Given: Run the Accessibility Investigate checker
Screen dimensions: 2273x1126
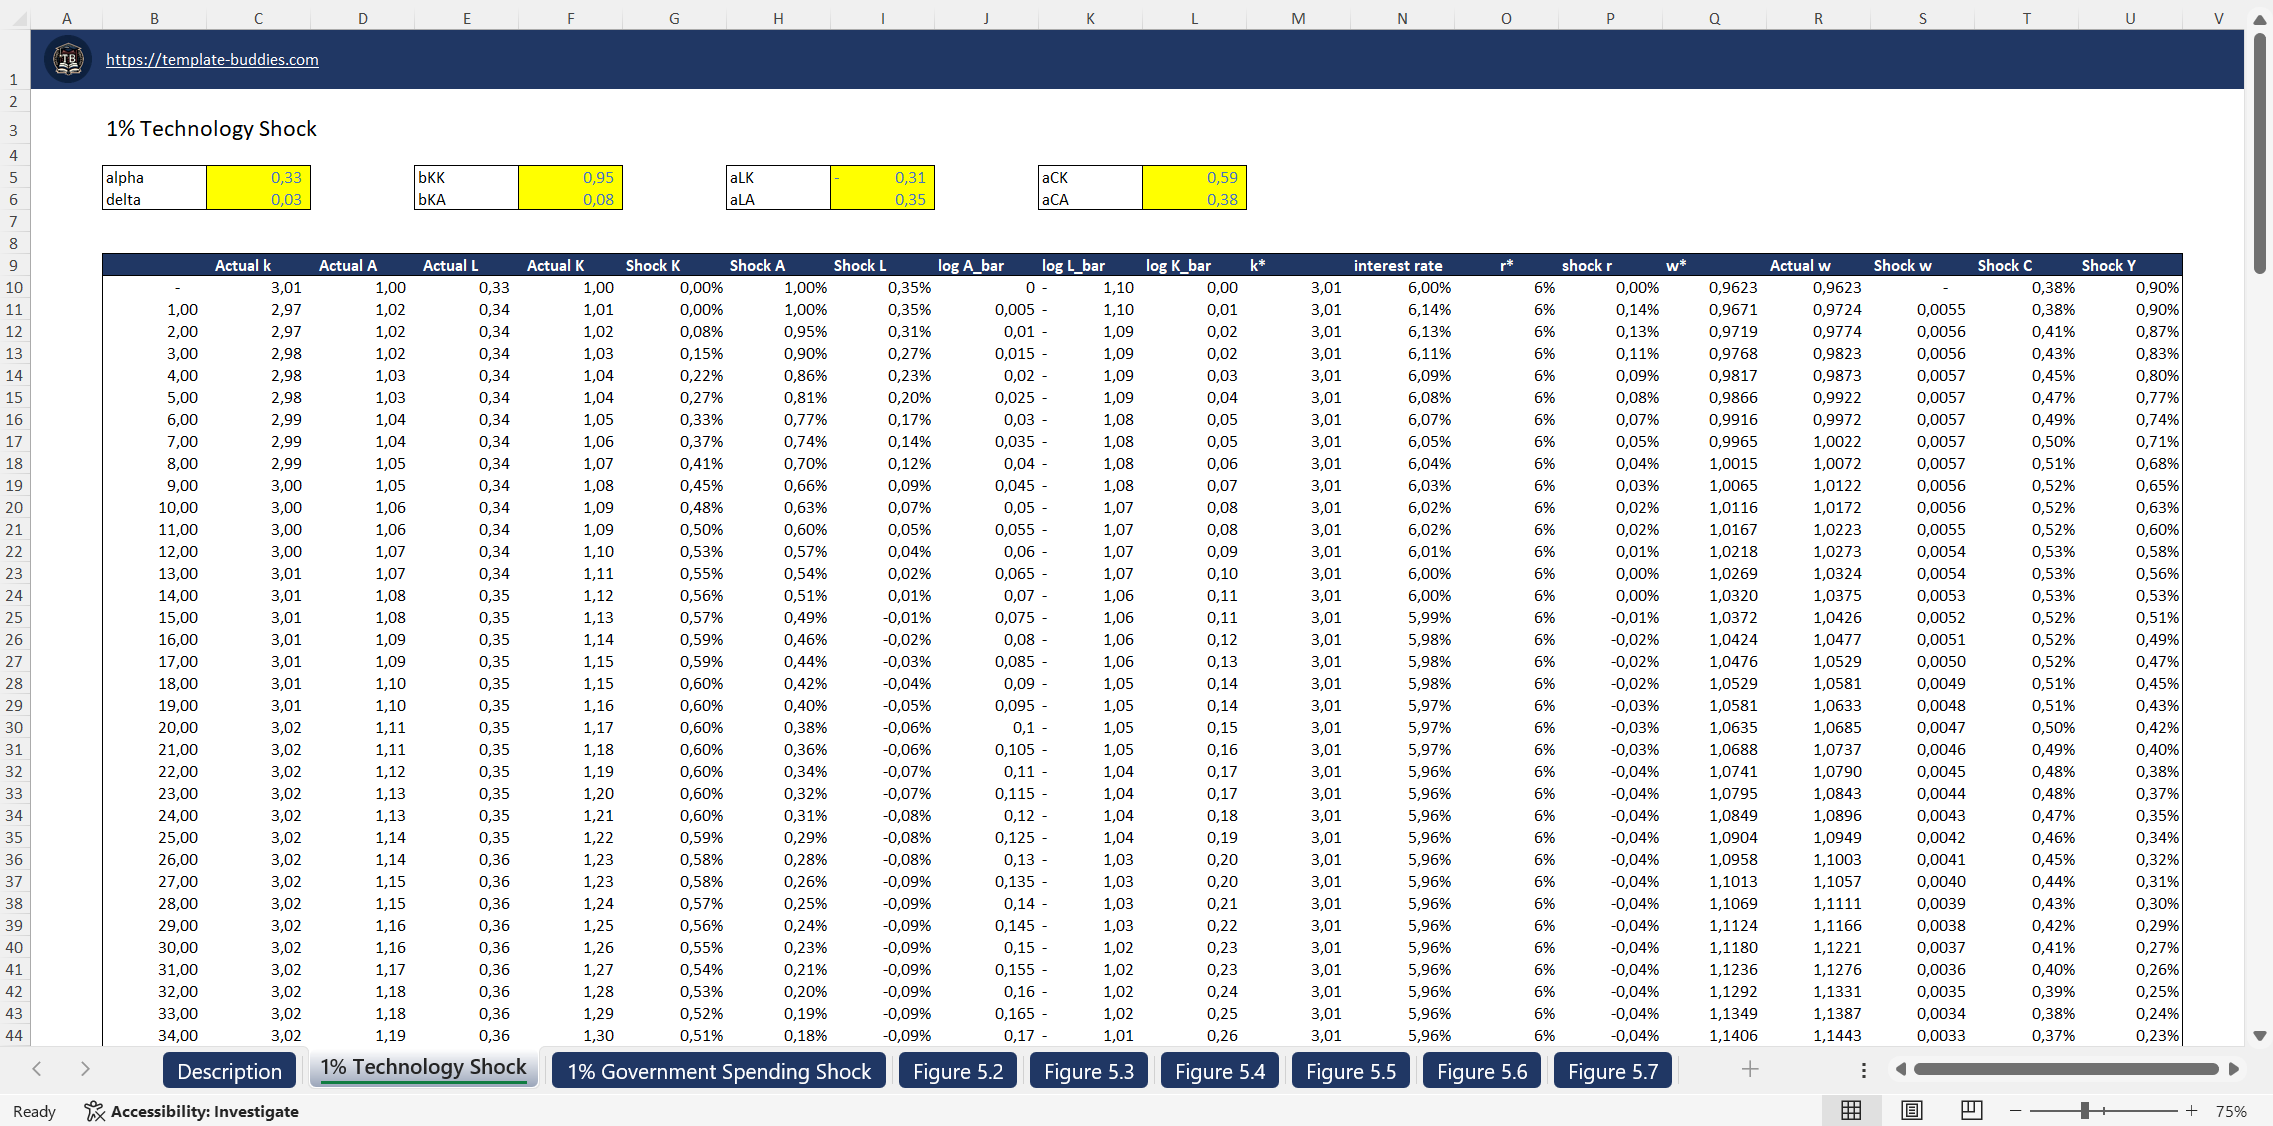Looking at the screenshot, I should pyautogui.click(x=192, y=1111).
